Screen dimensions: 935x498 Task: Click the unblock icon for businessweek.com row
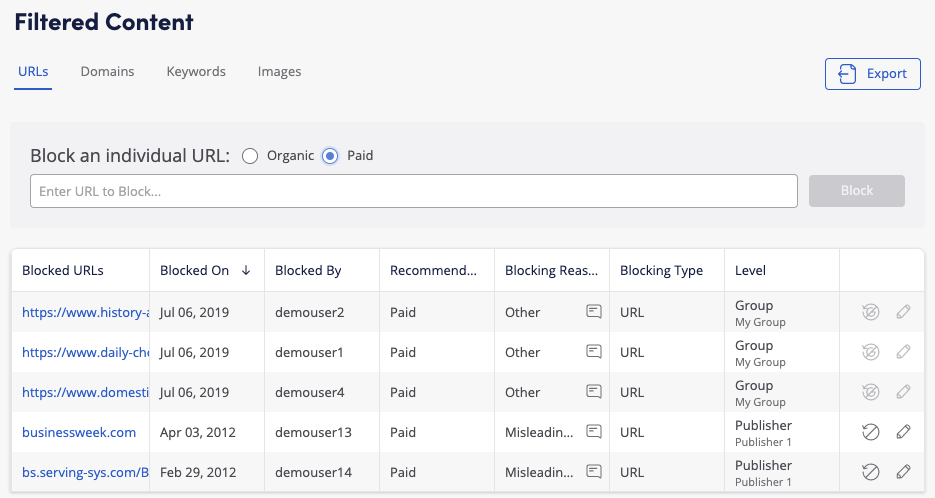click(870, 432)
